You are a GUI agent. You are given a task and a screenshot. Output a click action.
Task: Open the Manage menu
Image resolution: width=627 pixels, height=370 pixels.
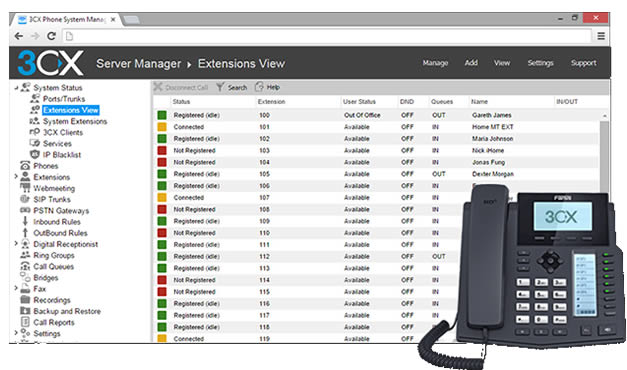tap(435, 63)
